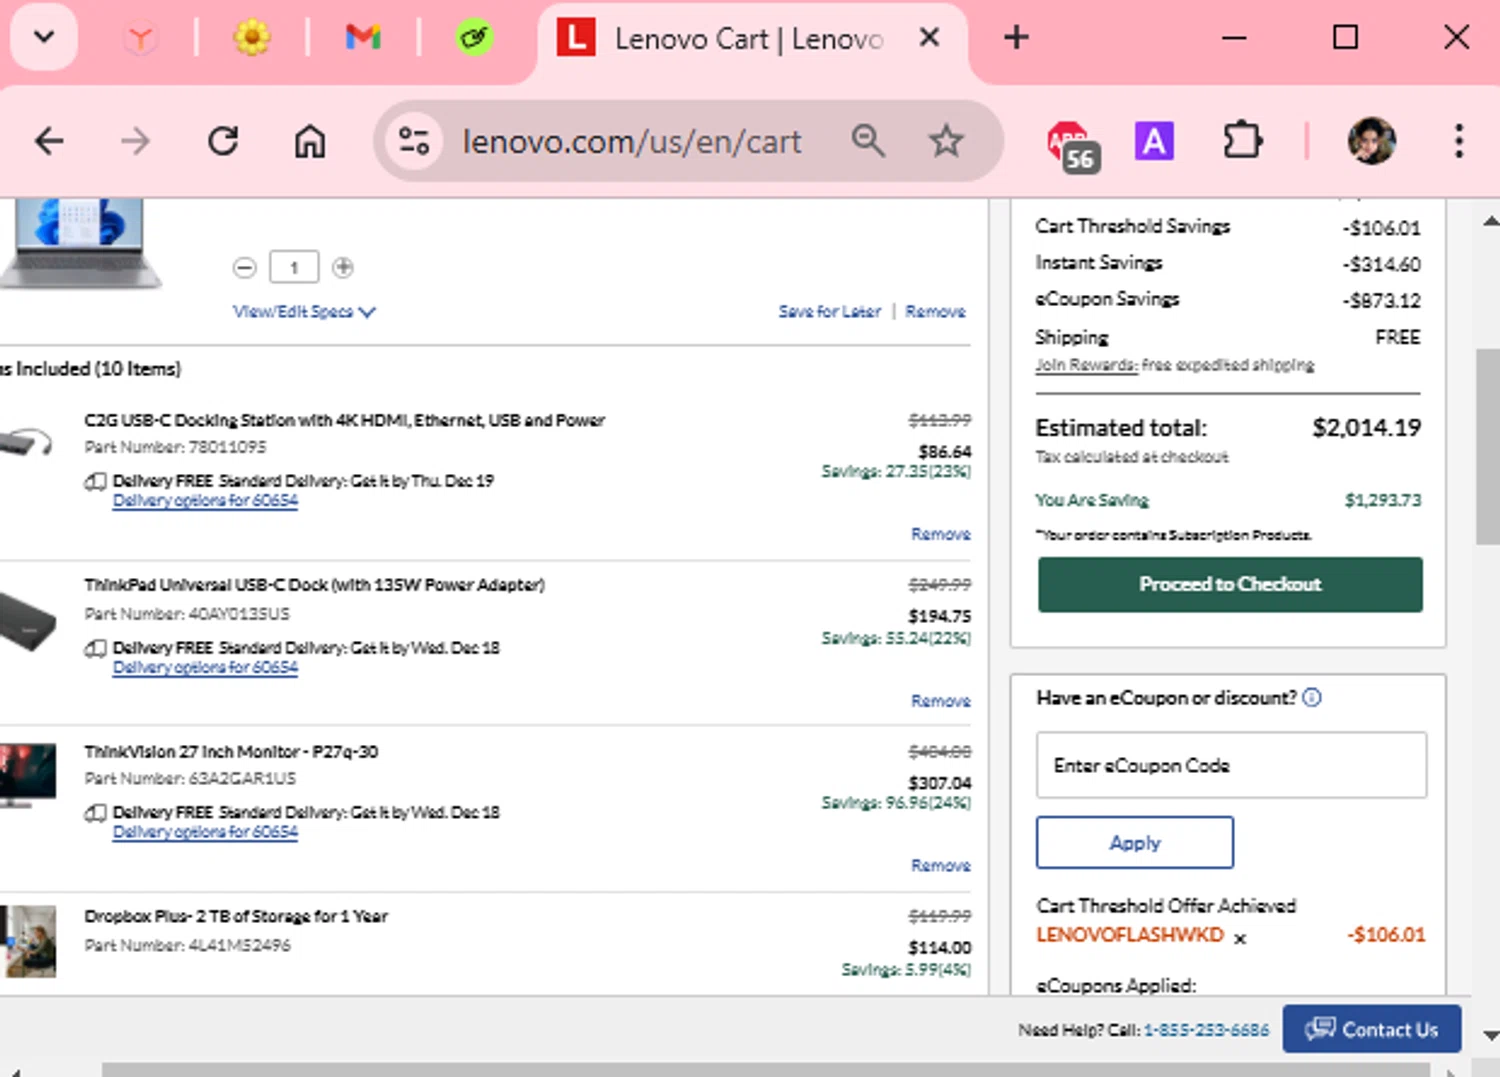Click the ThinkPad dock thumbnail image
This screenshot has height=1077, width=1500.
tap(27, 622)
